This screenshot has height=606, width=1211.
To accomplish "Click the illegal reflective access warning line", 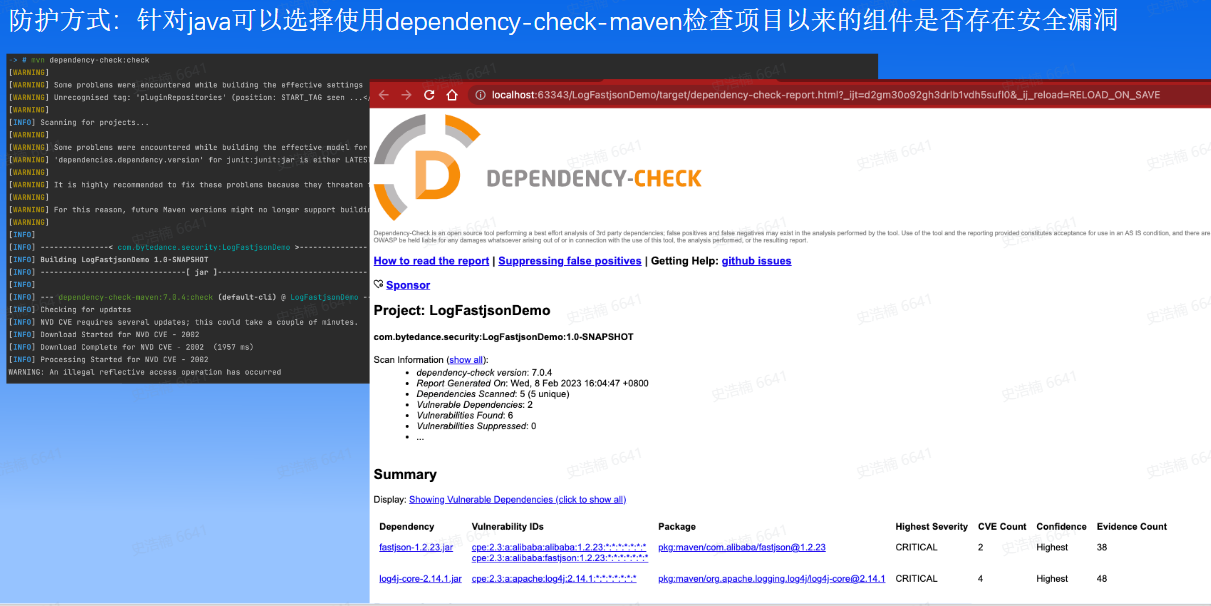I will point(145,372).
